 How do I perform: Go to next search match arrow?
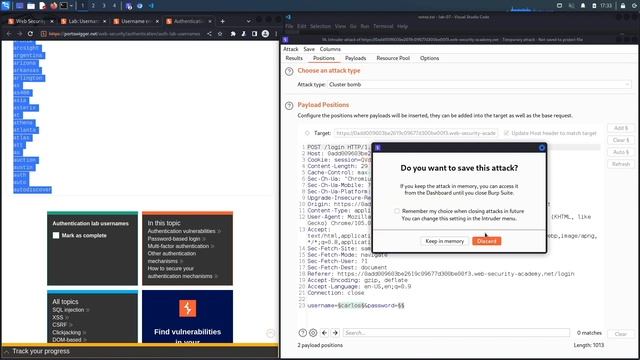click(x=335, y=333)
